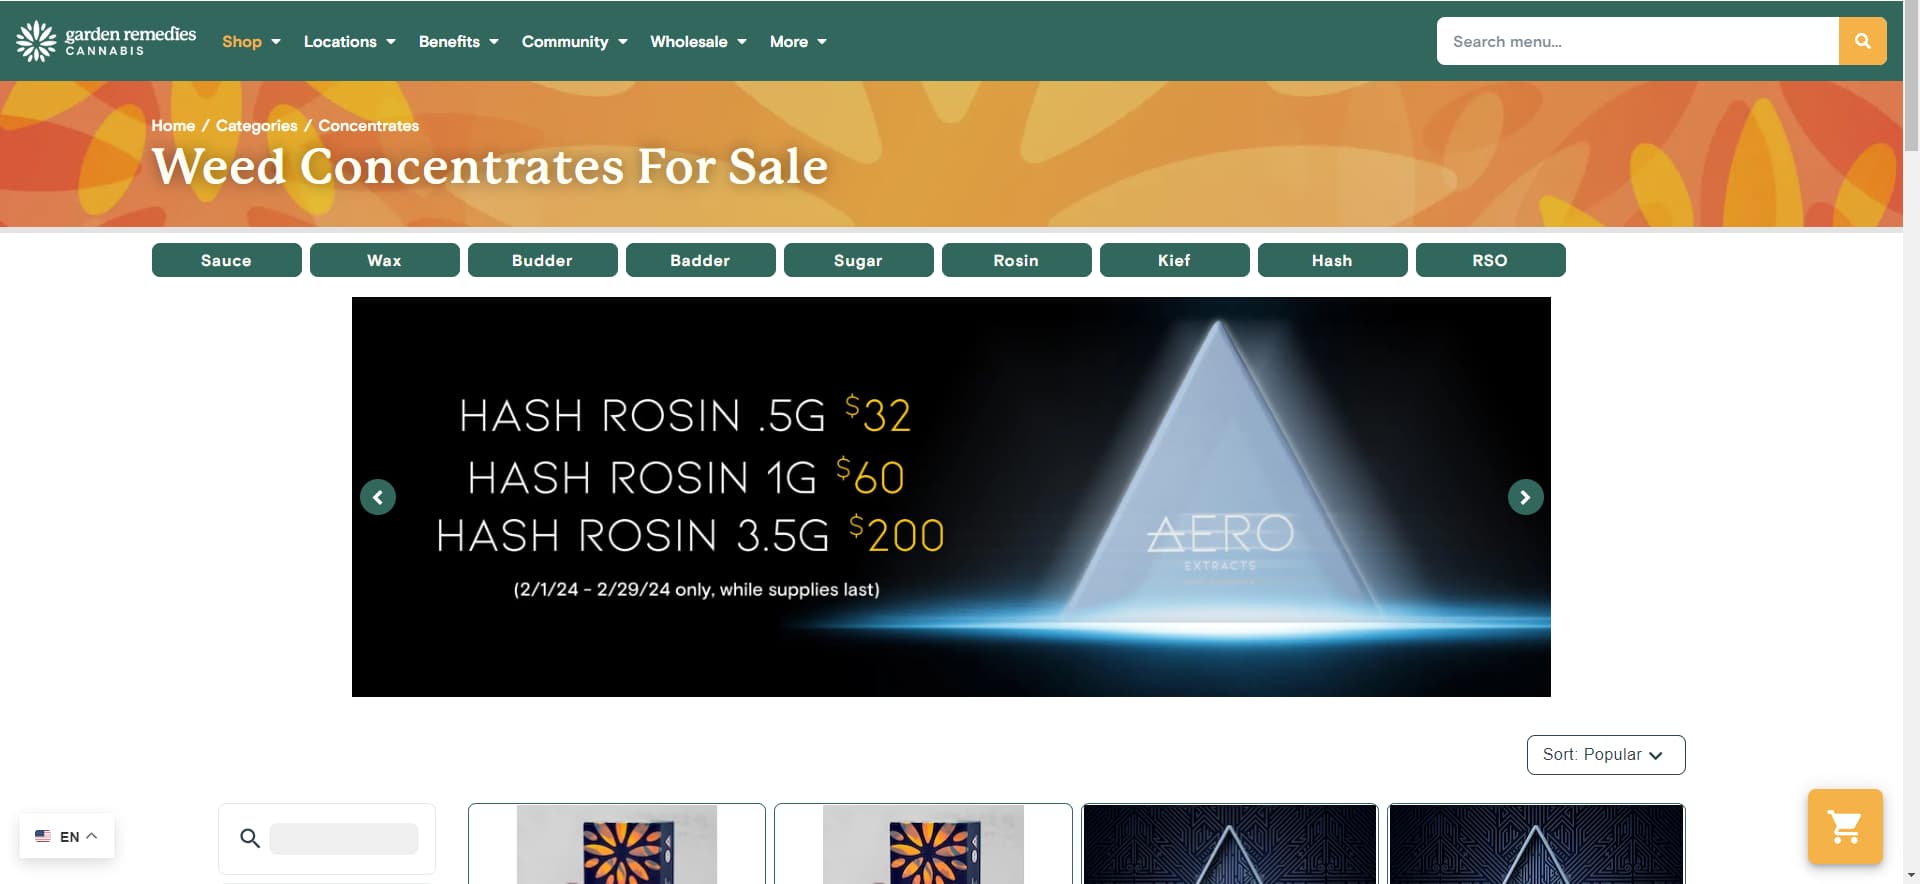Select the Budder category tab
The image size is (1920, 884).
pyautogui.click(x=543, y=260)
